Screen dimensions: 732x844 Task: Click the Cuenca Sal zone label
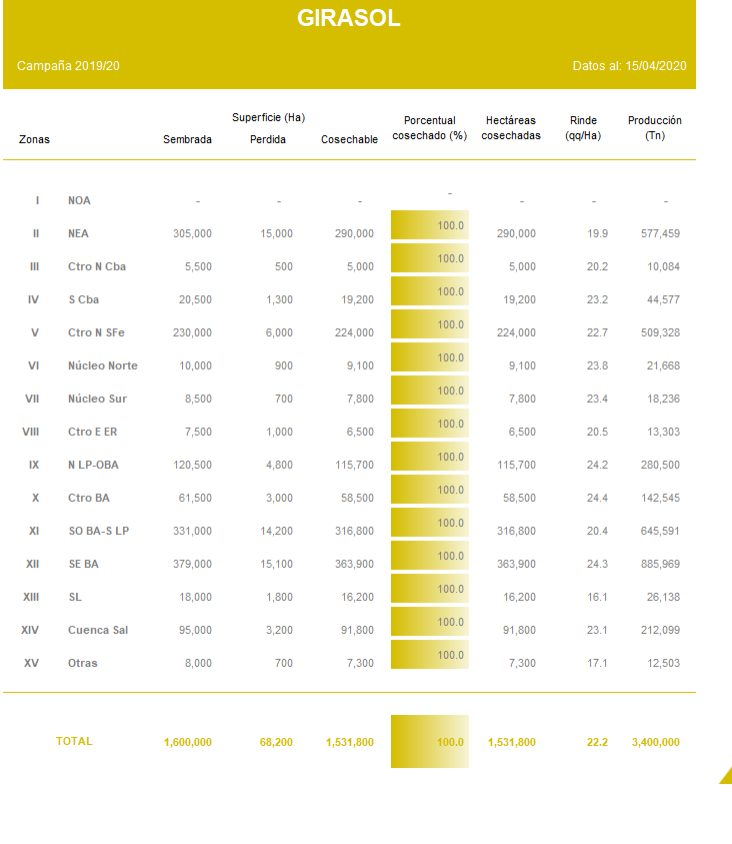pyautogui.click(x=97, y=630)
